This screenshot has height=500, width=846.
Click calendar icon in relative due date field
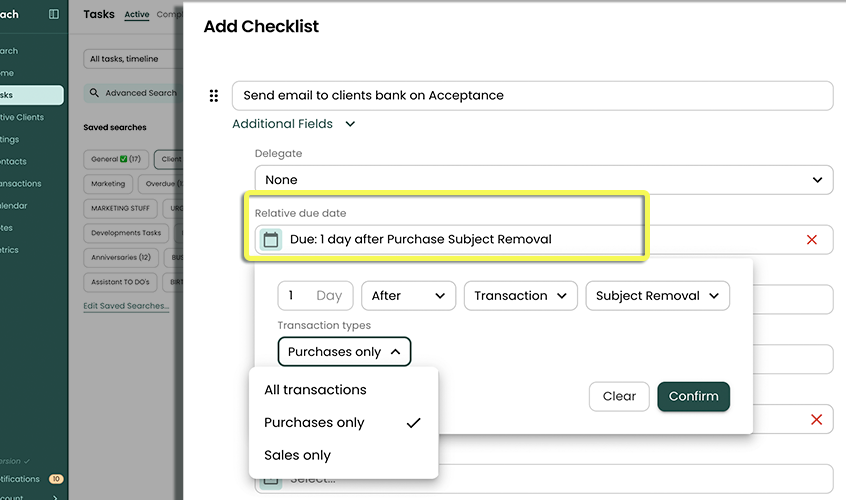[271, 240]
